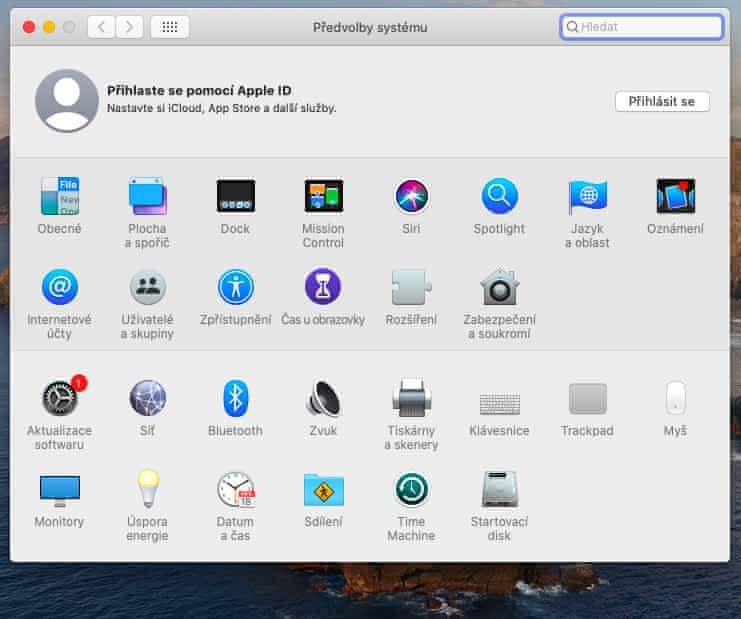Open Time Machine settings
The height and width of the screenshot is (619, 741).
pos(411,490)
